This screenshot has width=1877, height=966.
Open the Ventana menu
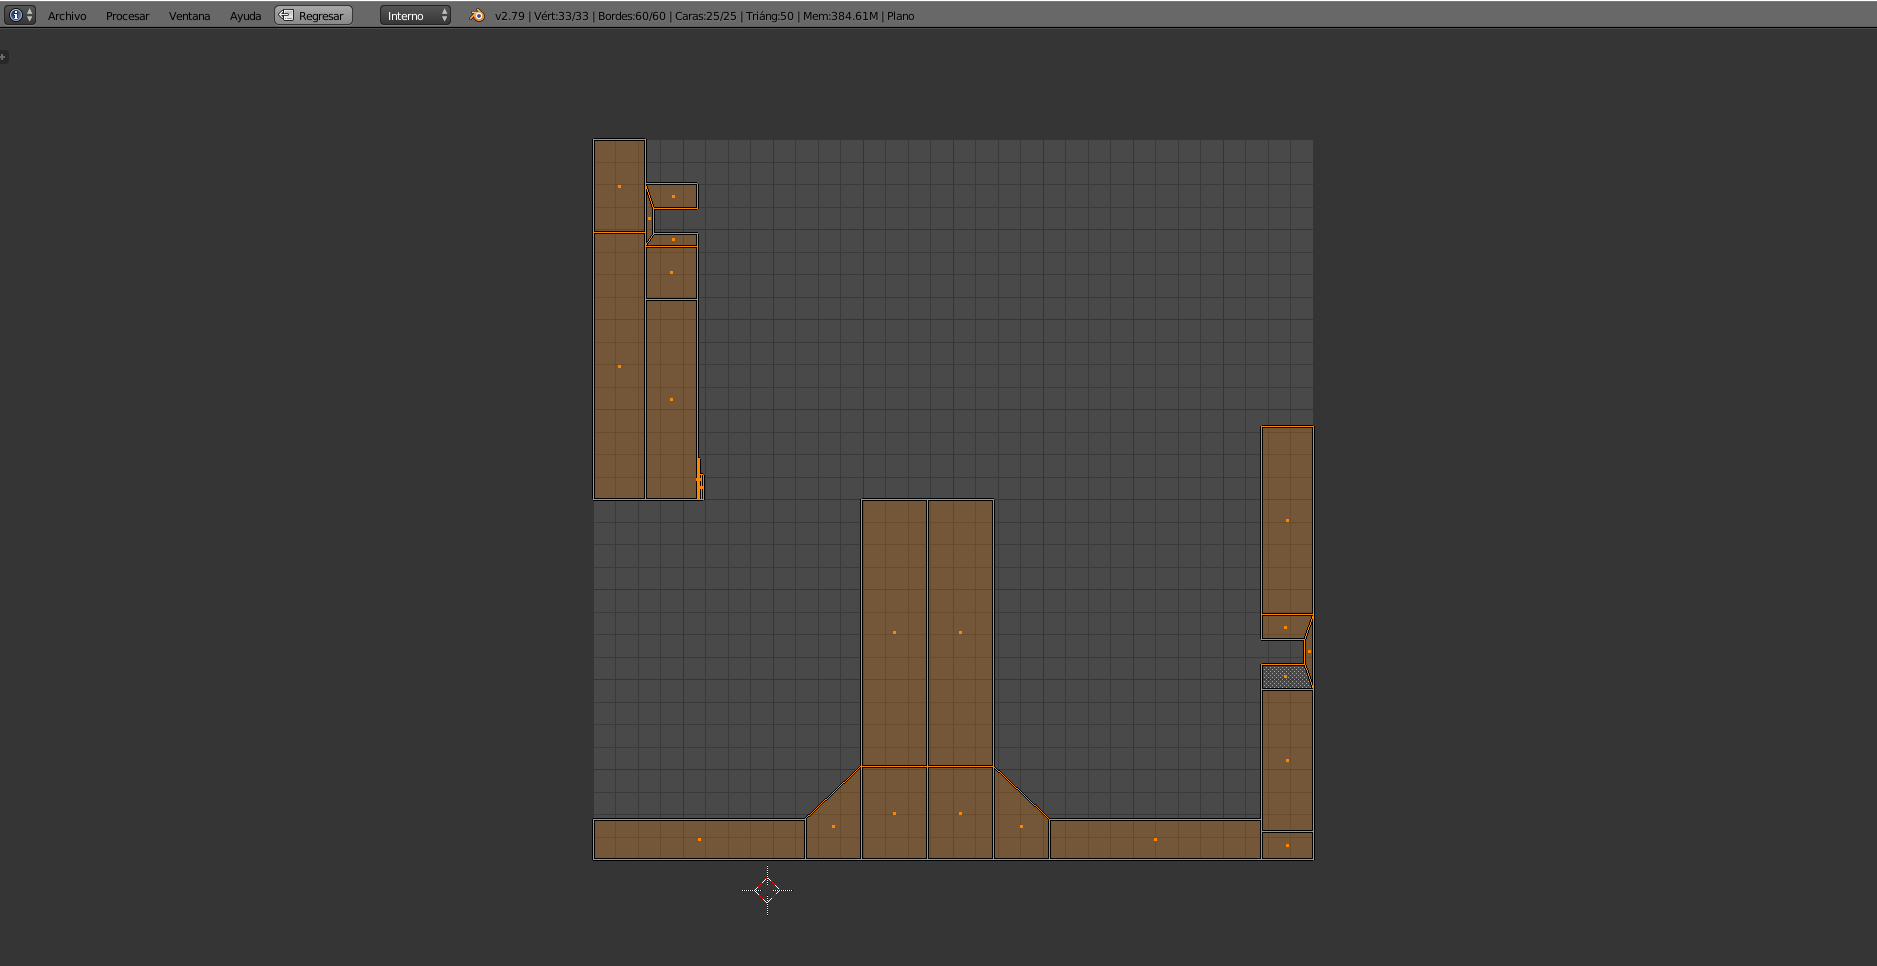tap(189, 16)
